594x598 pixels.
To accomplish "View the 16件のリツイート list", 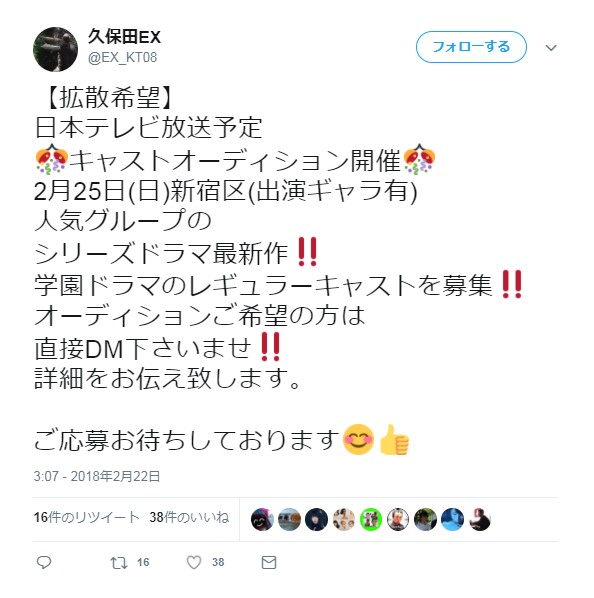I will click(86, 518).
